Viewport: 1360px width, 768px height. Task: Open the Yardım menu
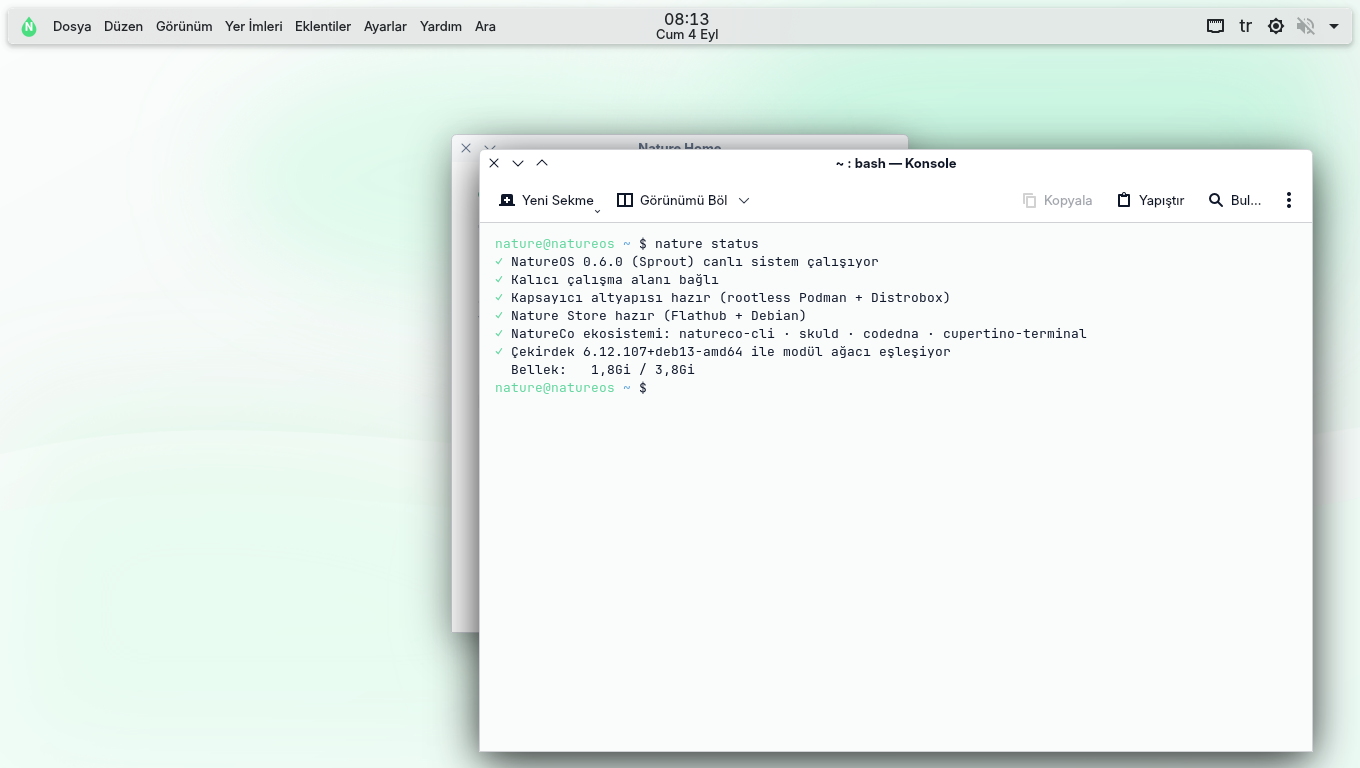click(x=441, y=27)
